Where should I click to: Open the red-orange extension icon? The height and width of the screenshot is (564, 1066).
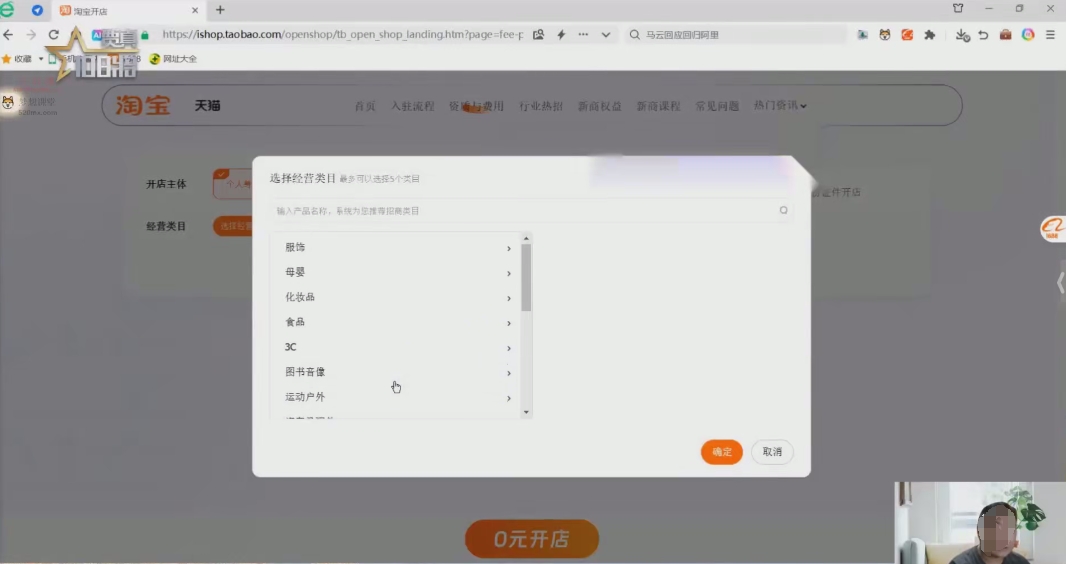[907, 35]
